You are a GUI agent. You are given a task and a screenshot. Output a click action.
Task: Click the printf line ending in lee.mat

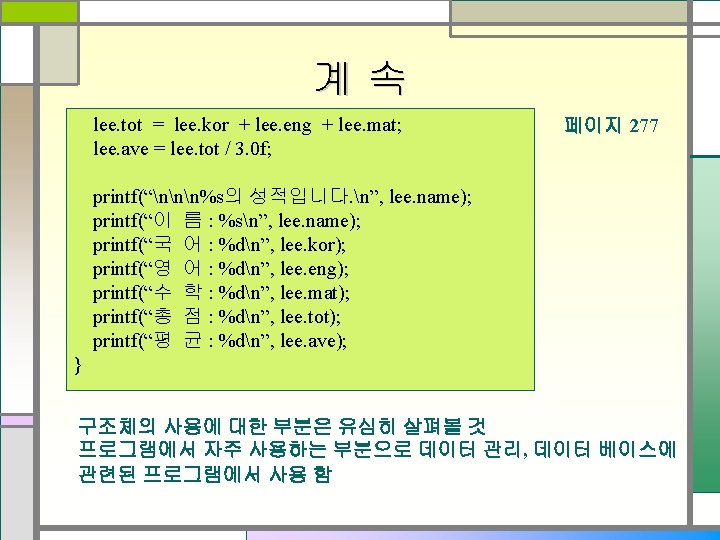(221, 293)
